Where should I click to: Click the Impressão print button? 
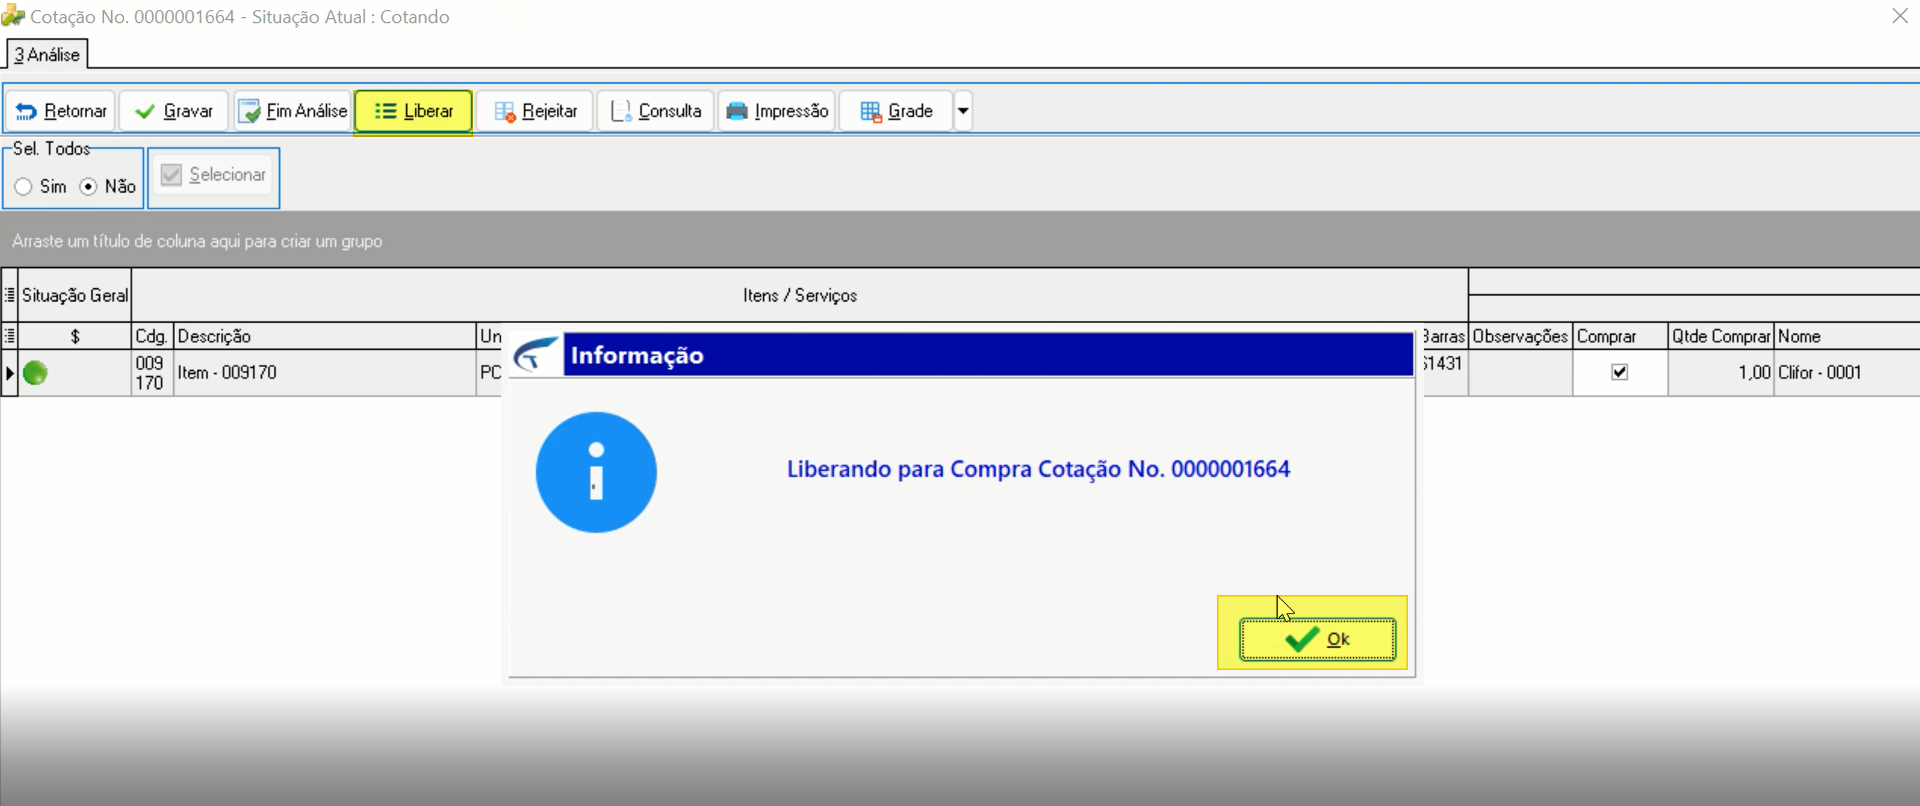(777, 111)
